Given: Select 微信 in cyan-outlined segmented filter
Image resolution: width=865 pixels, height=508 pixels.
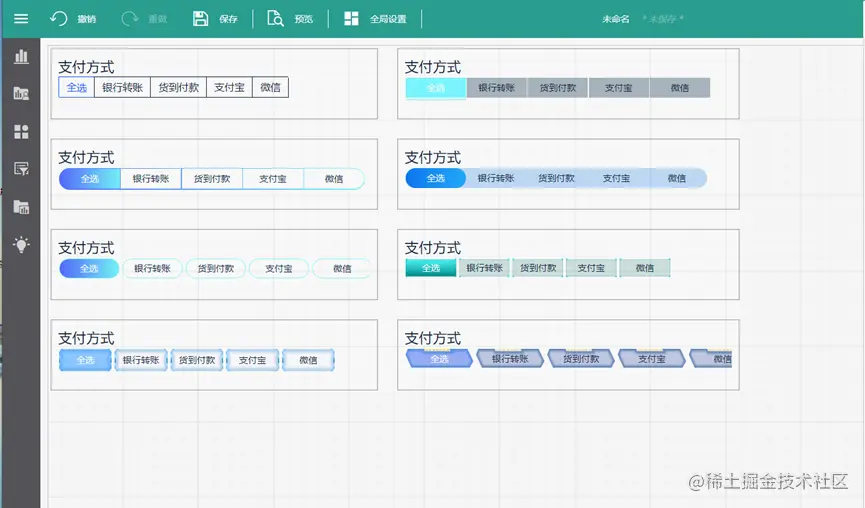Looking at the screenshot, I should (x=334, y=179).
